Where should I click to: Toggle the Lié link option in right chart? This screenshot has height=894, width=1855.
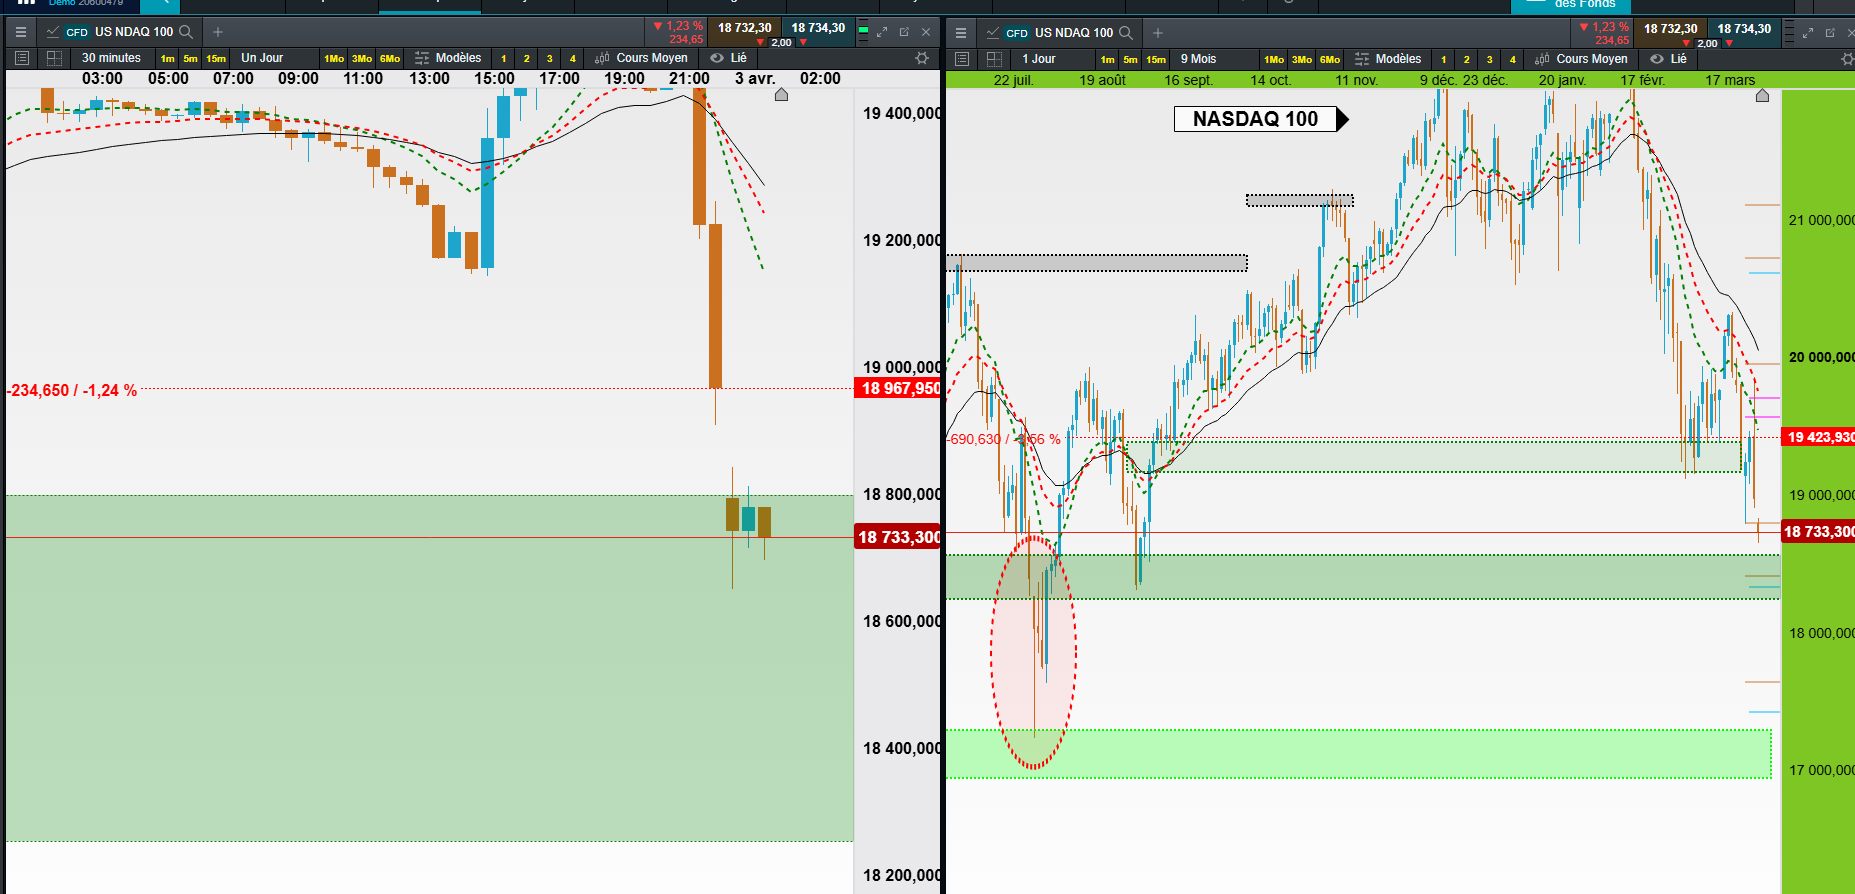[1669, 59]
